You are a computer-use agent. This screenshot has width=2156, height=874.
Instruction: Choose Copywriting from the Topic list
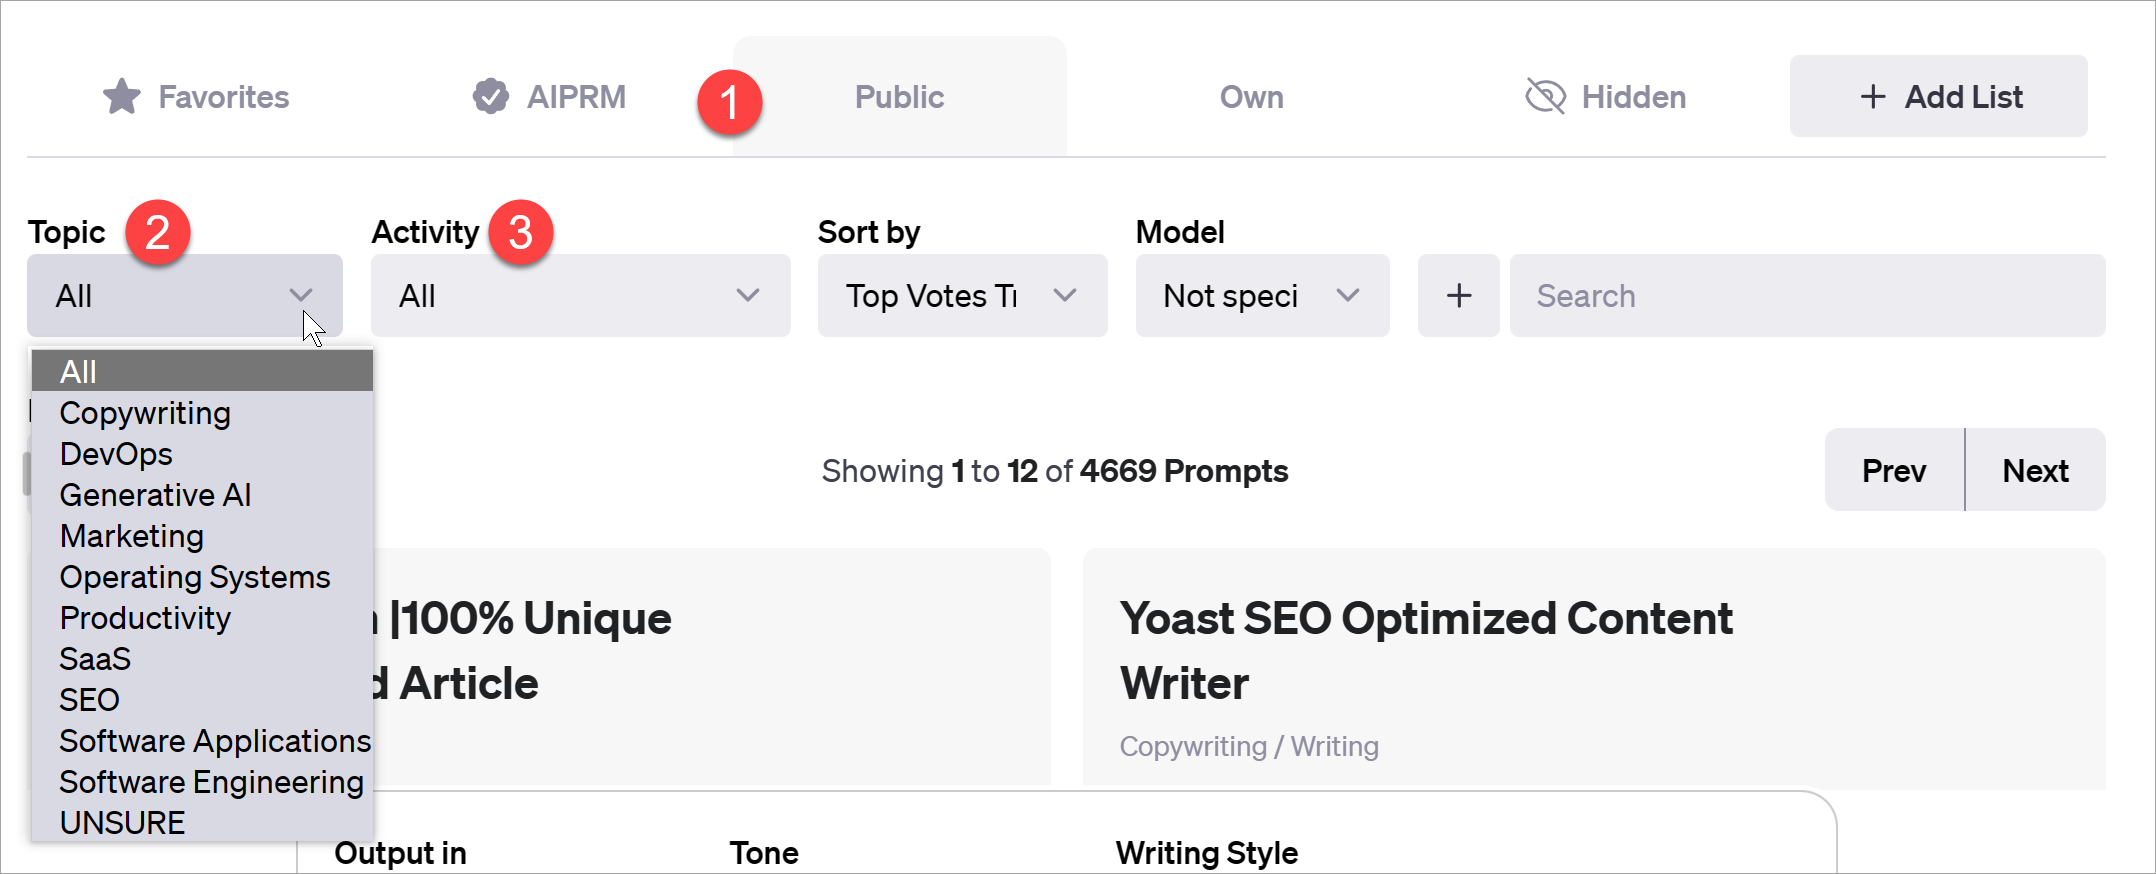(x=145, y=413)
